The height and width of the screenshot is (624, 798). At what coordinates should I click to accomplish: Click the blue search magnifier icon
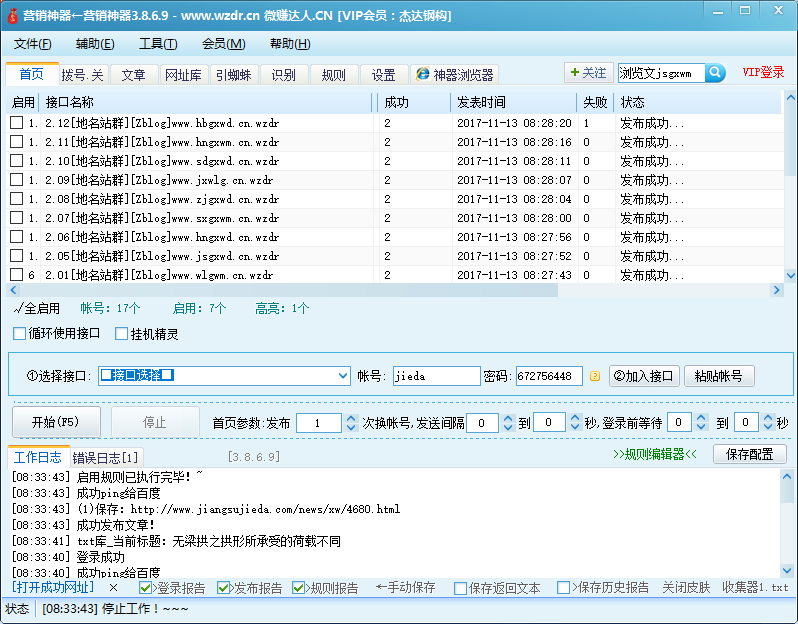[x=715, y=73]
